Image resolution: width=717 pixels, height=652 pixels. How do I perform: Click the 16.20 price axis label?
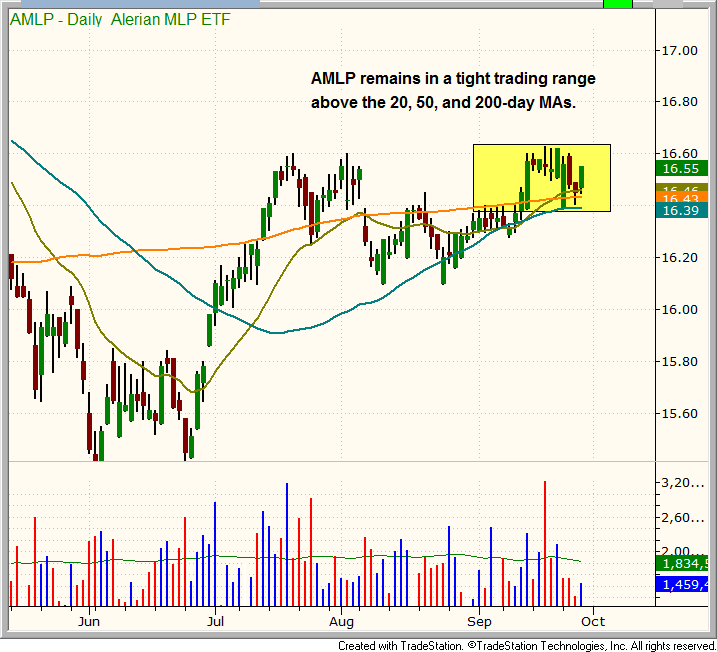tap(680, 257)
